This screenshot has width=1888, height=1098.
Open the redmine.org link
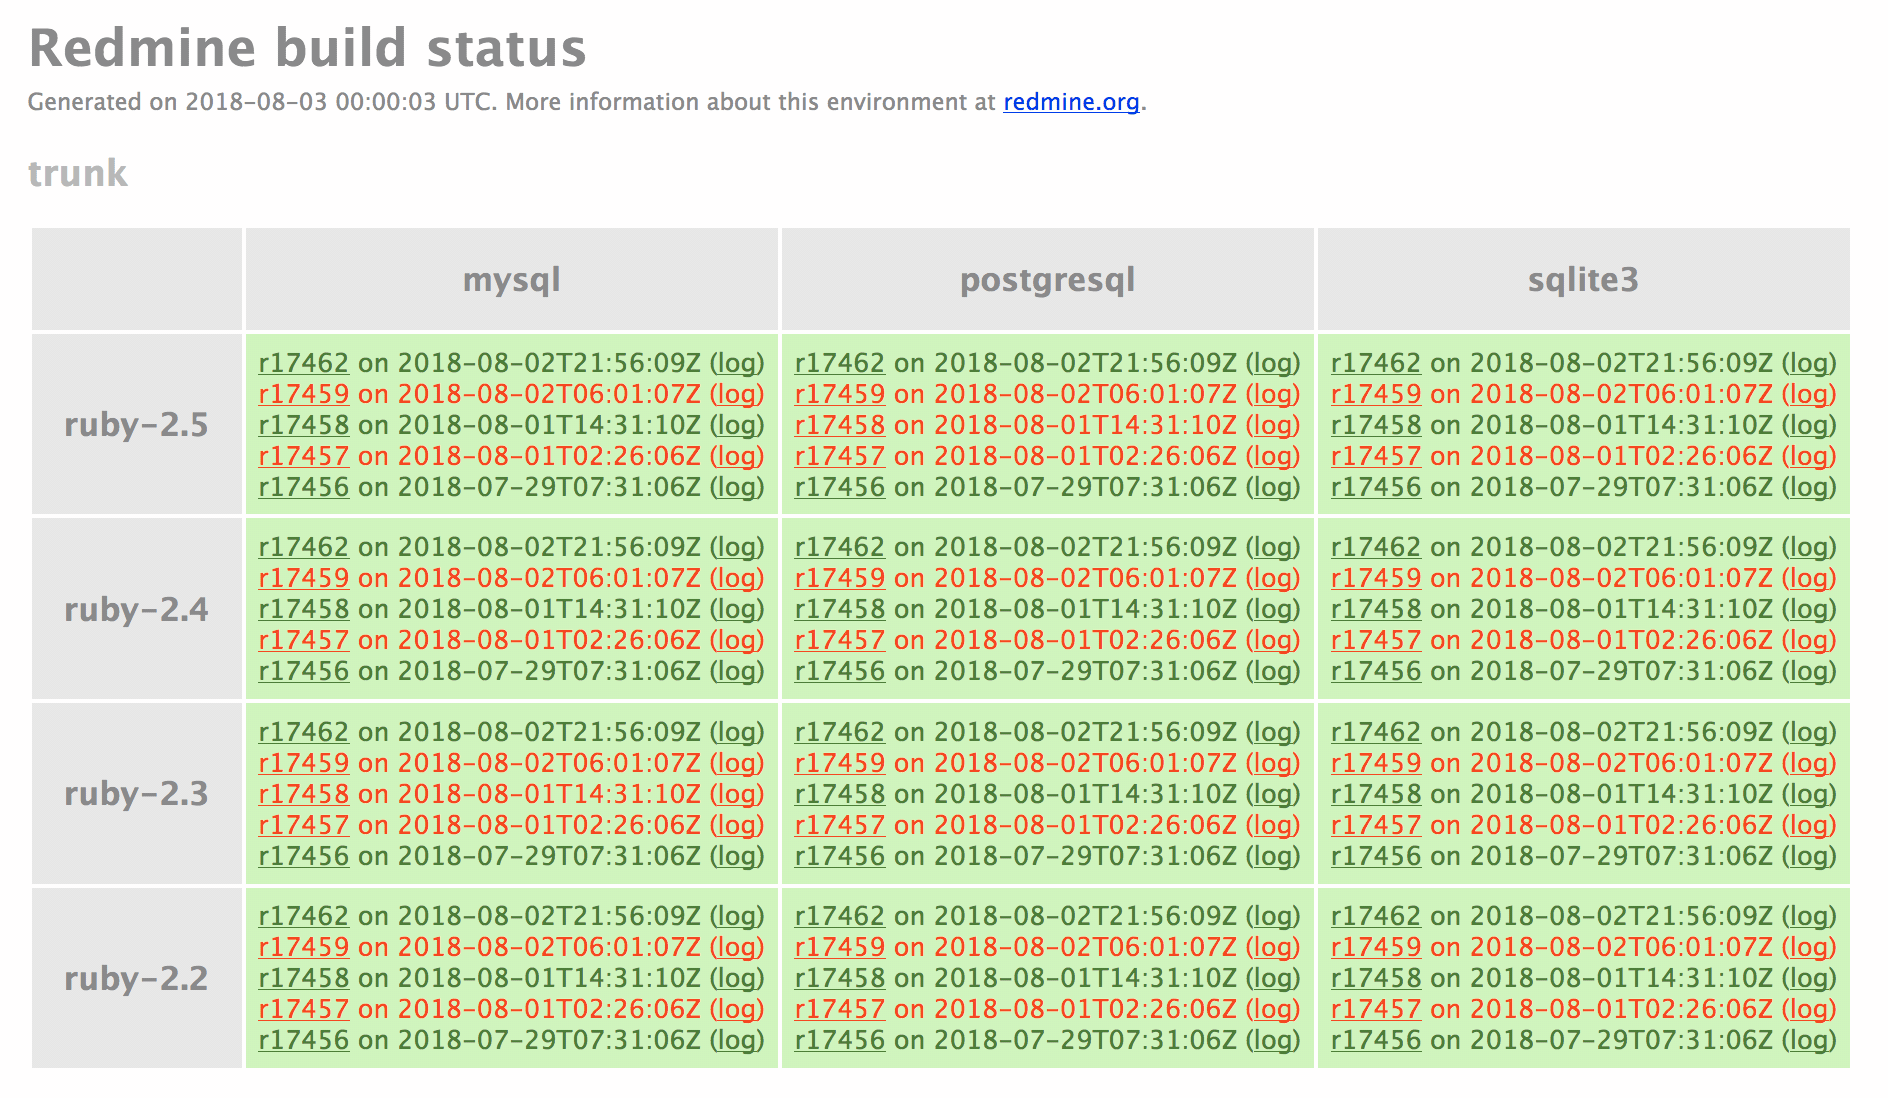coord(1071,102)
